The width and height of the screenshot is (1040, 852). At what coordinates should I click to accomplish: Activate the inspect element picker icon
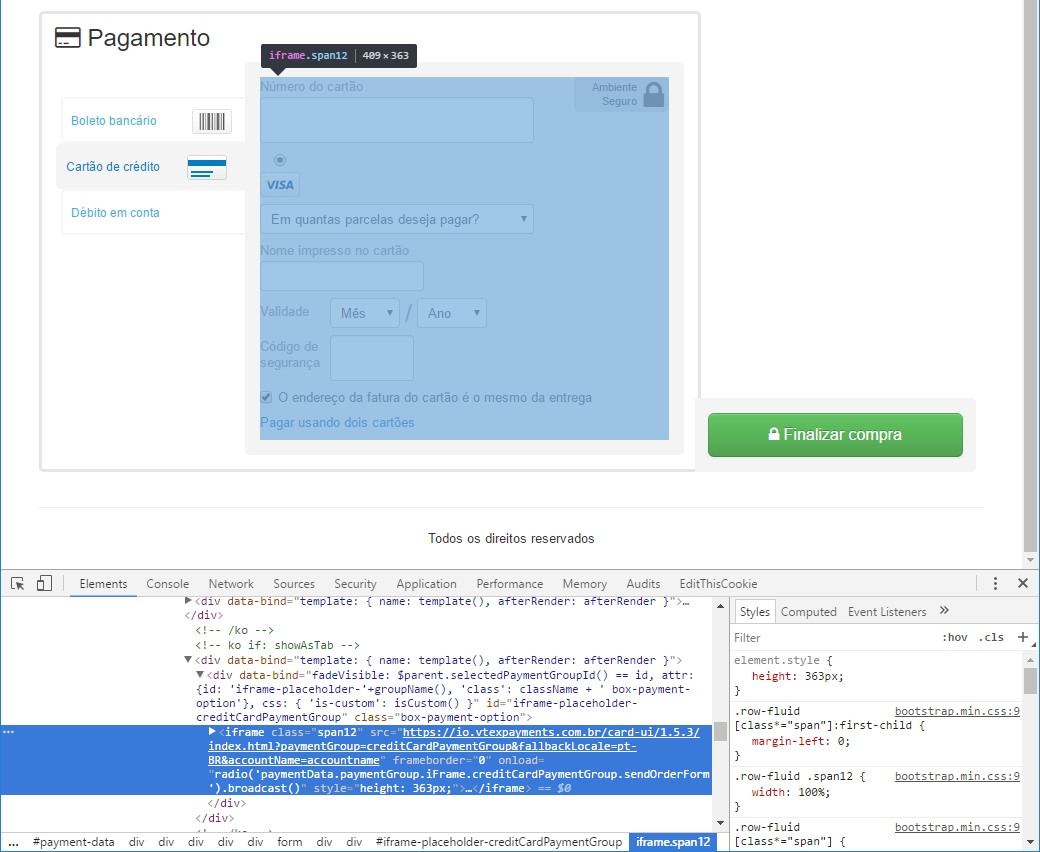coord(16,582)
